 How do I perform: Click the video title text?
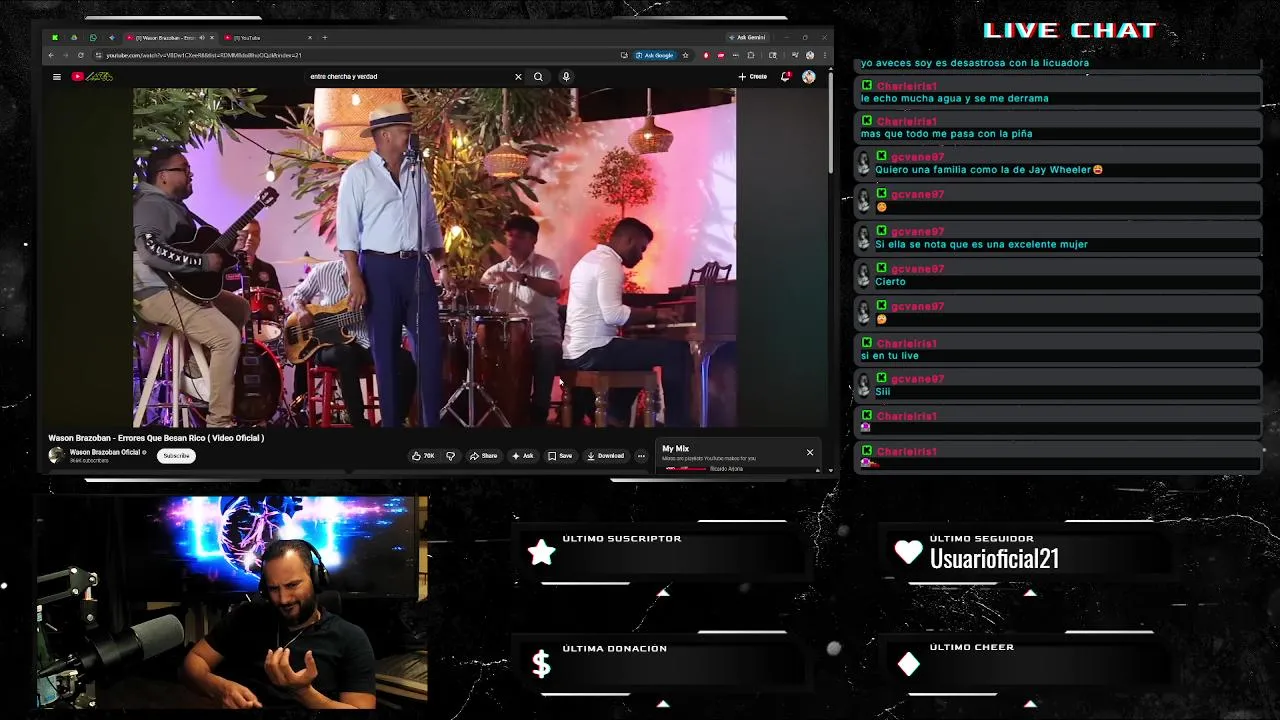click(156, 438)
